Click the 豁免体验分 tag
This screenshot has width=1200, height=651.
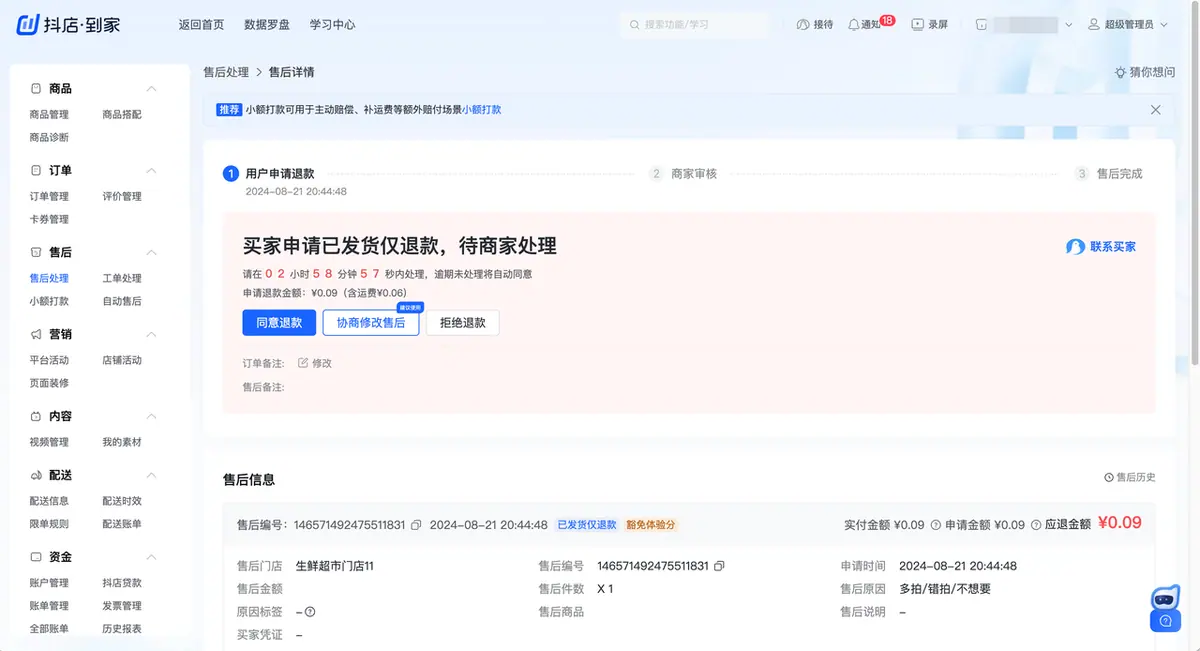tap(651, 524)
